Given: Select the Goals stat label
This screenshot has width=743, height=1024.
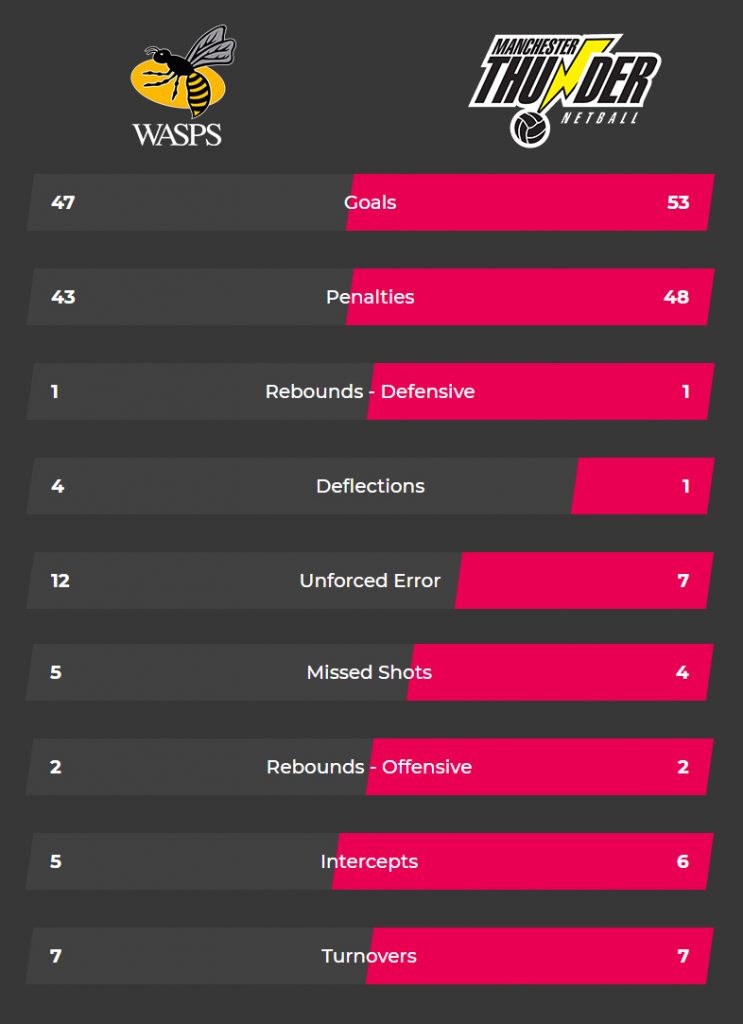Looking at the screenshot, I should (x=370, y=202).
